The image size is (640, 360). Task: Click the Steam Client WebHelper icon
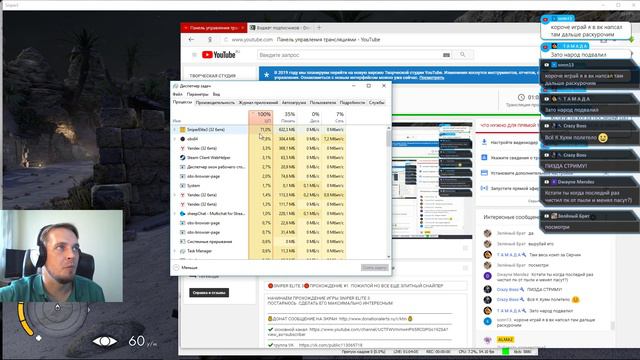coord(182,158)
